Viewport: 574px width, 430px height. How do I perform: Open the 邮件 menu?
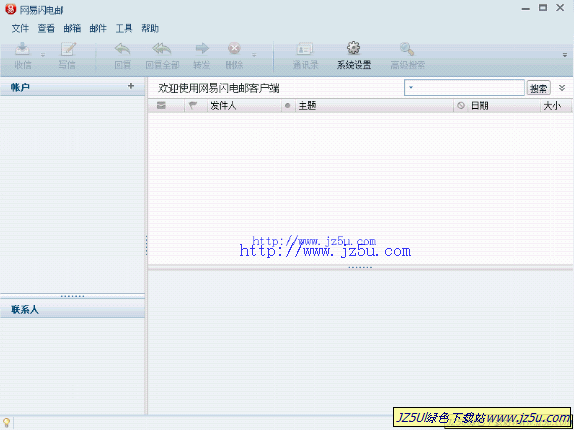[98, 29]
